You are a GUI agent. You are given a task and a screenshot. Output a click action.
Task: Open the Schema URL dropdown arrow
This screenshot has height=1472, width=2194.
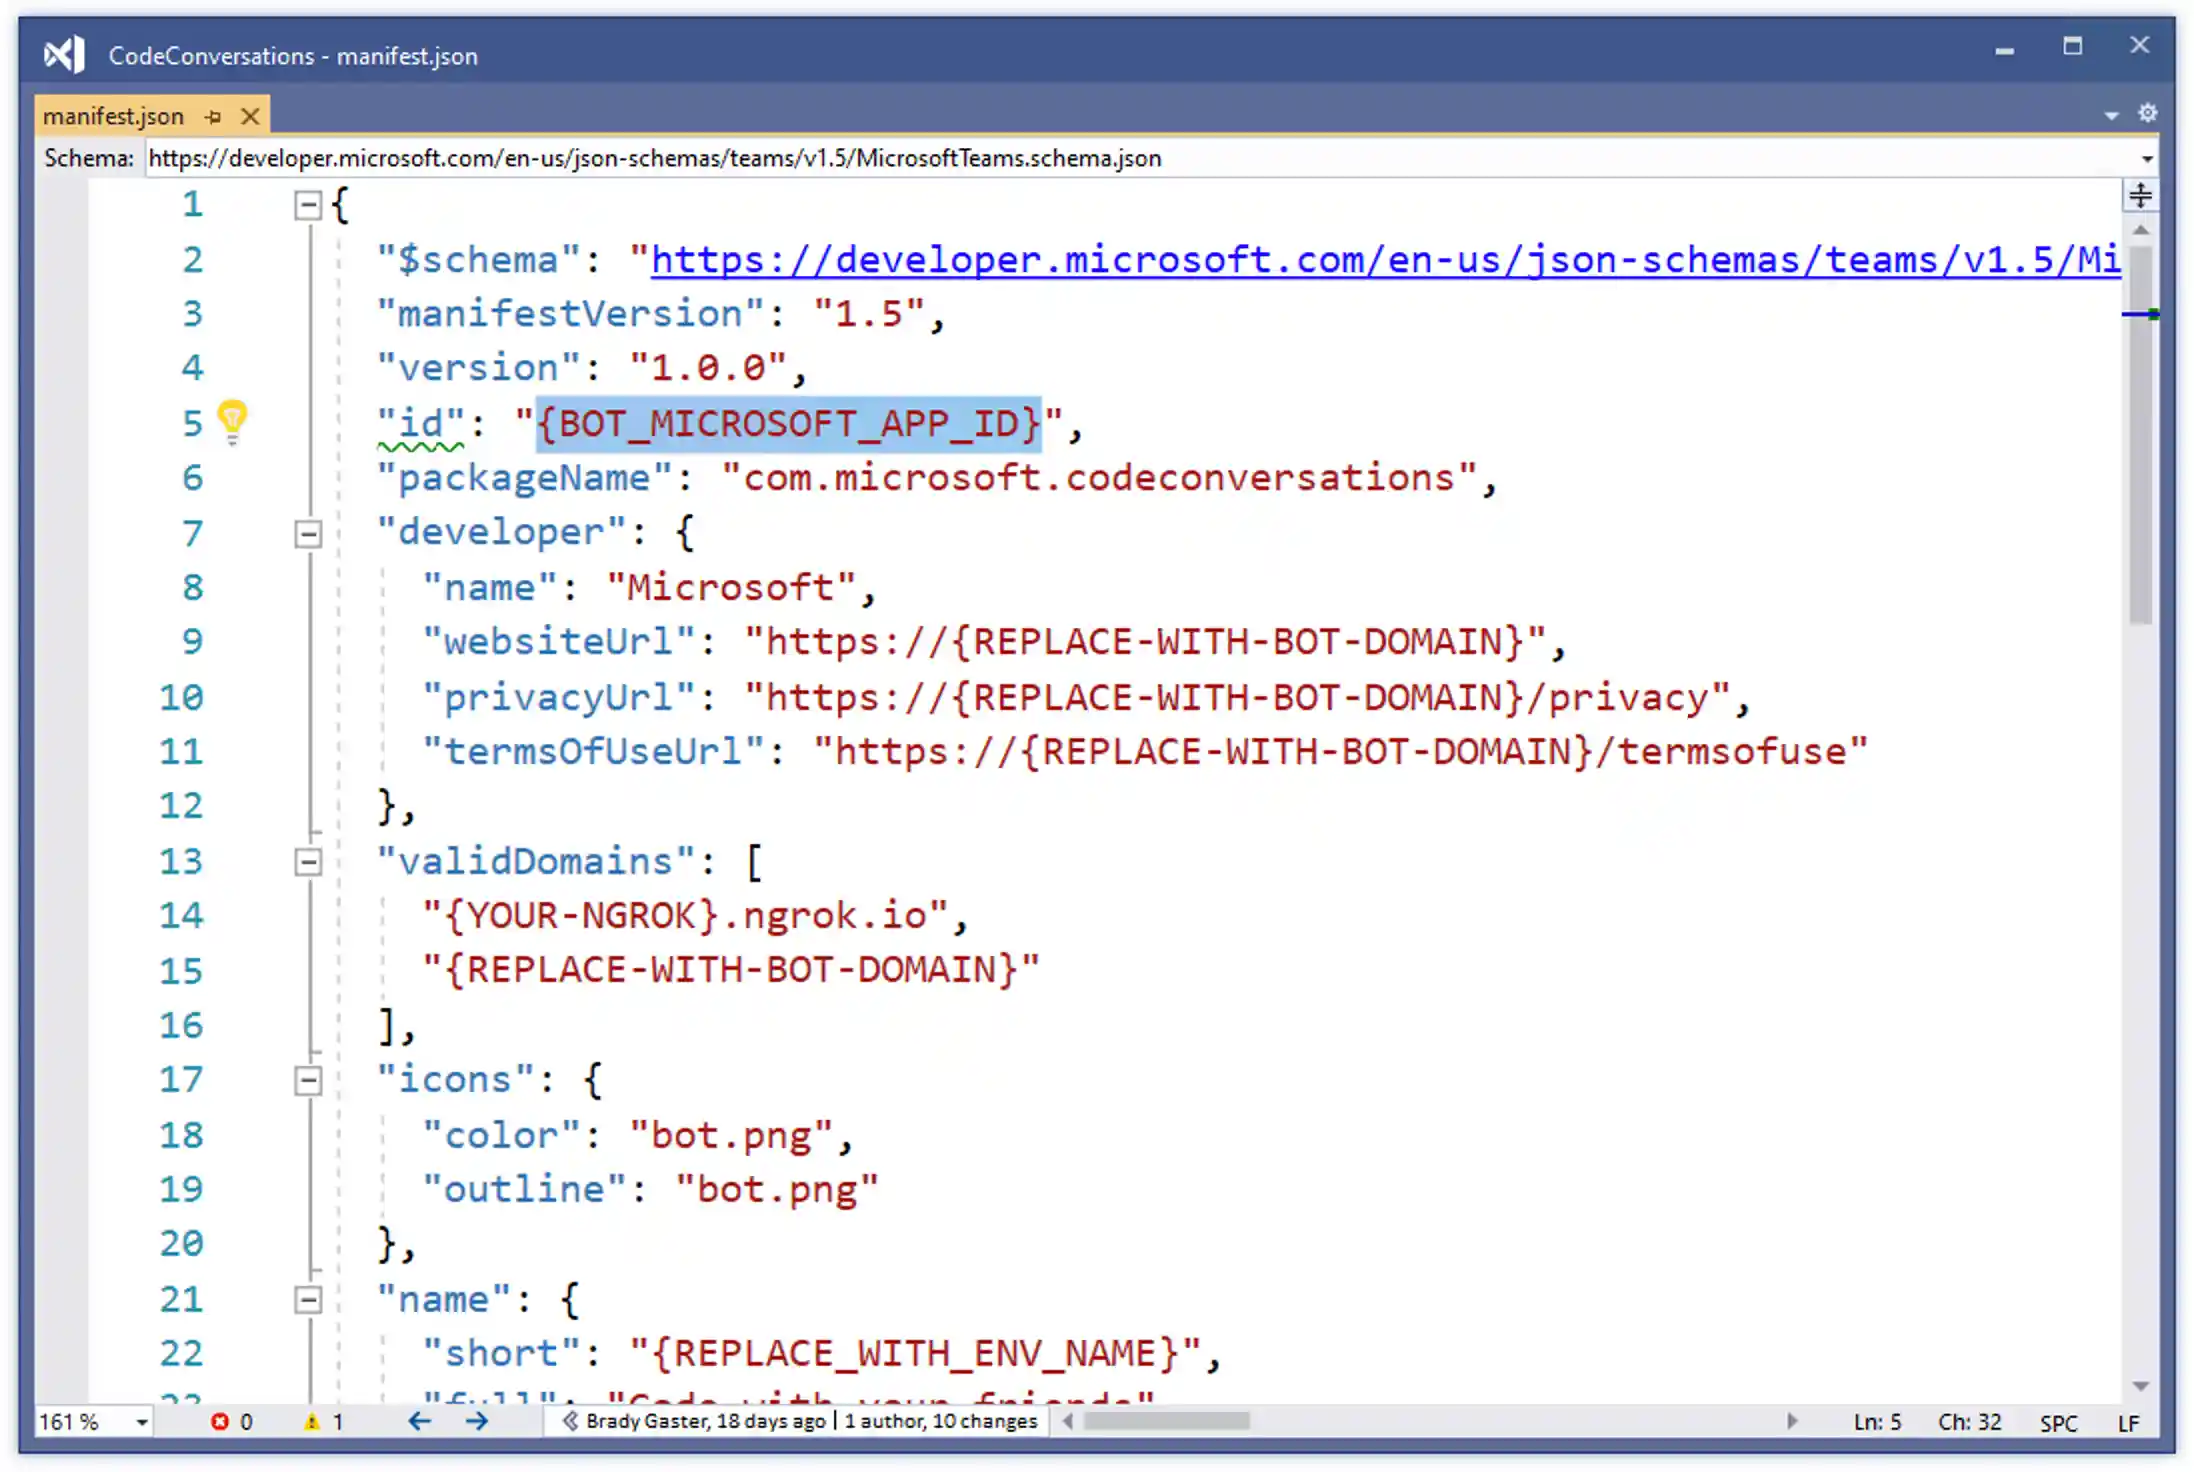pyautogui.click(x=2146, y=159)
